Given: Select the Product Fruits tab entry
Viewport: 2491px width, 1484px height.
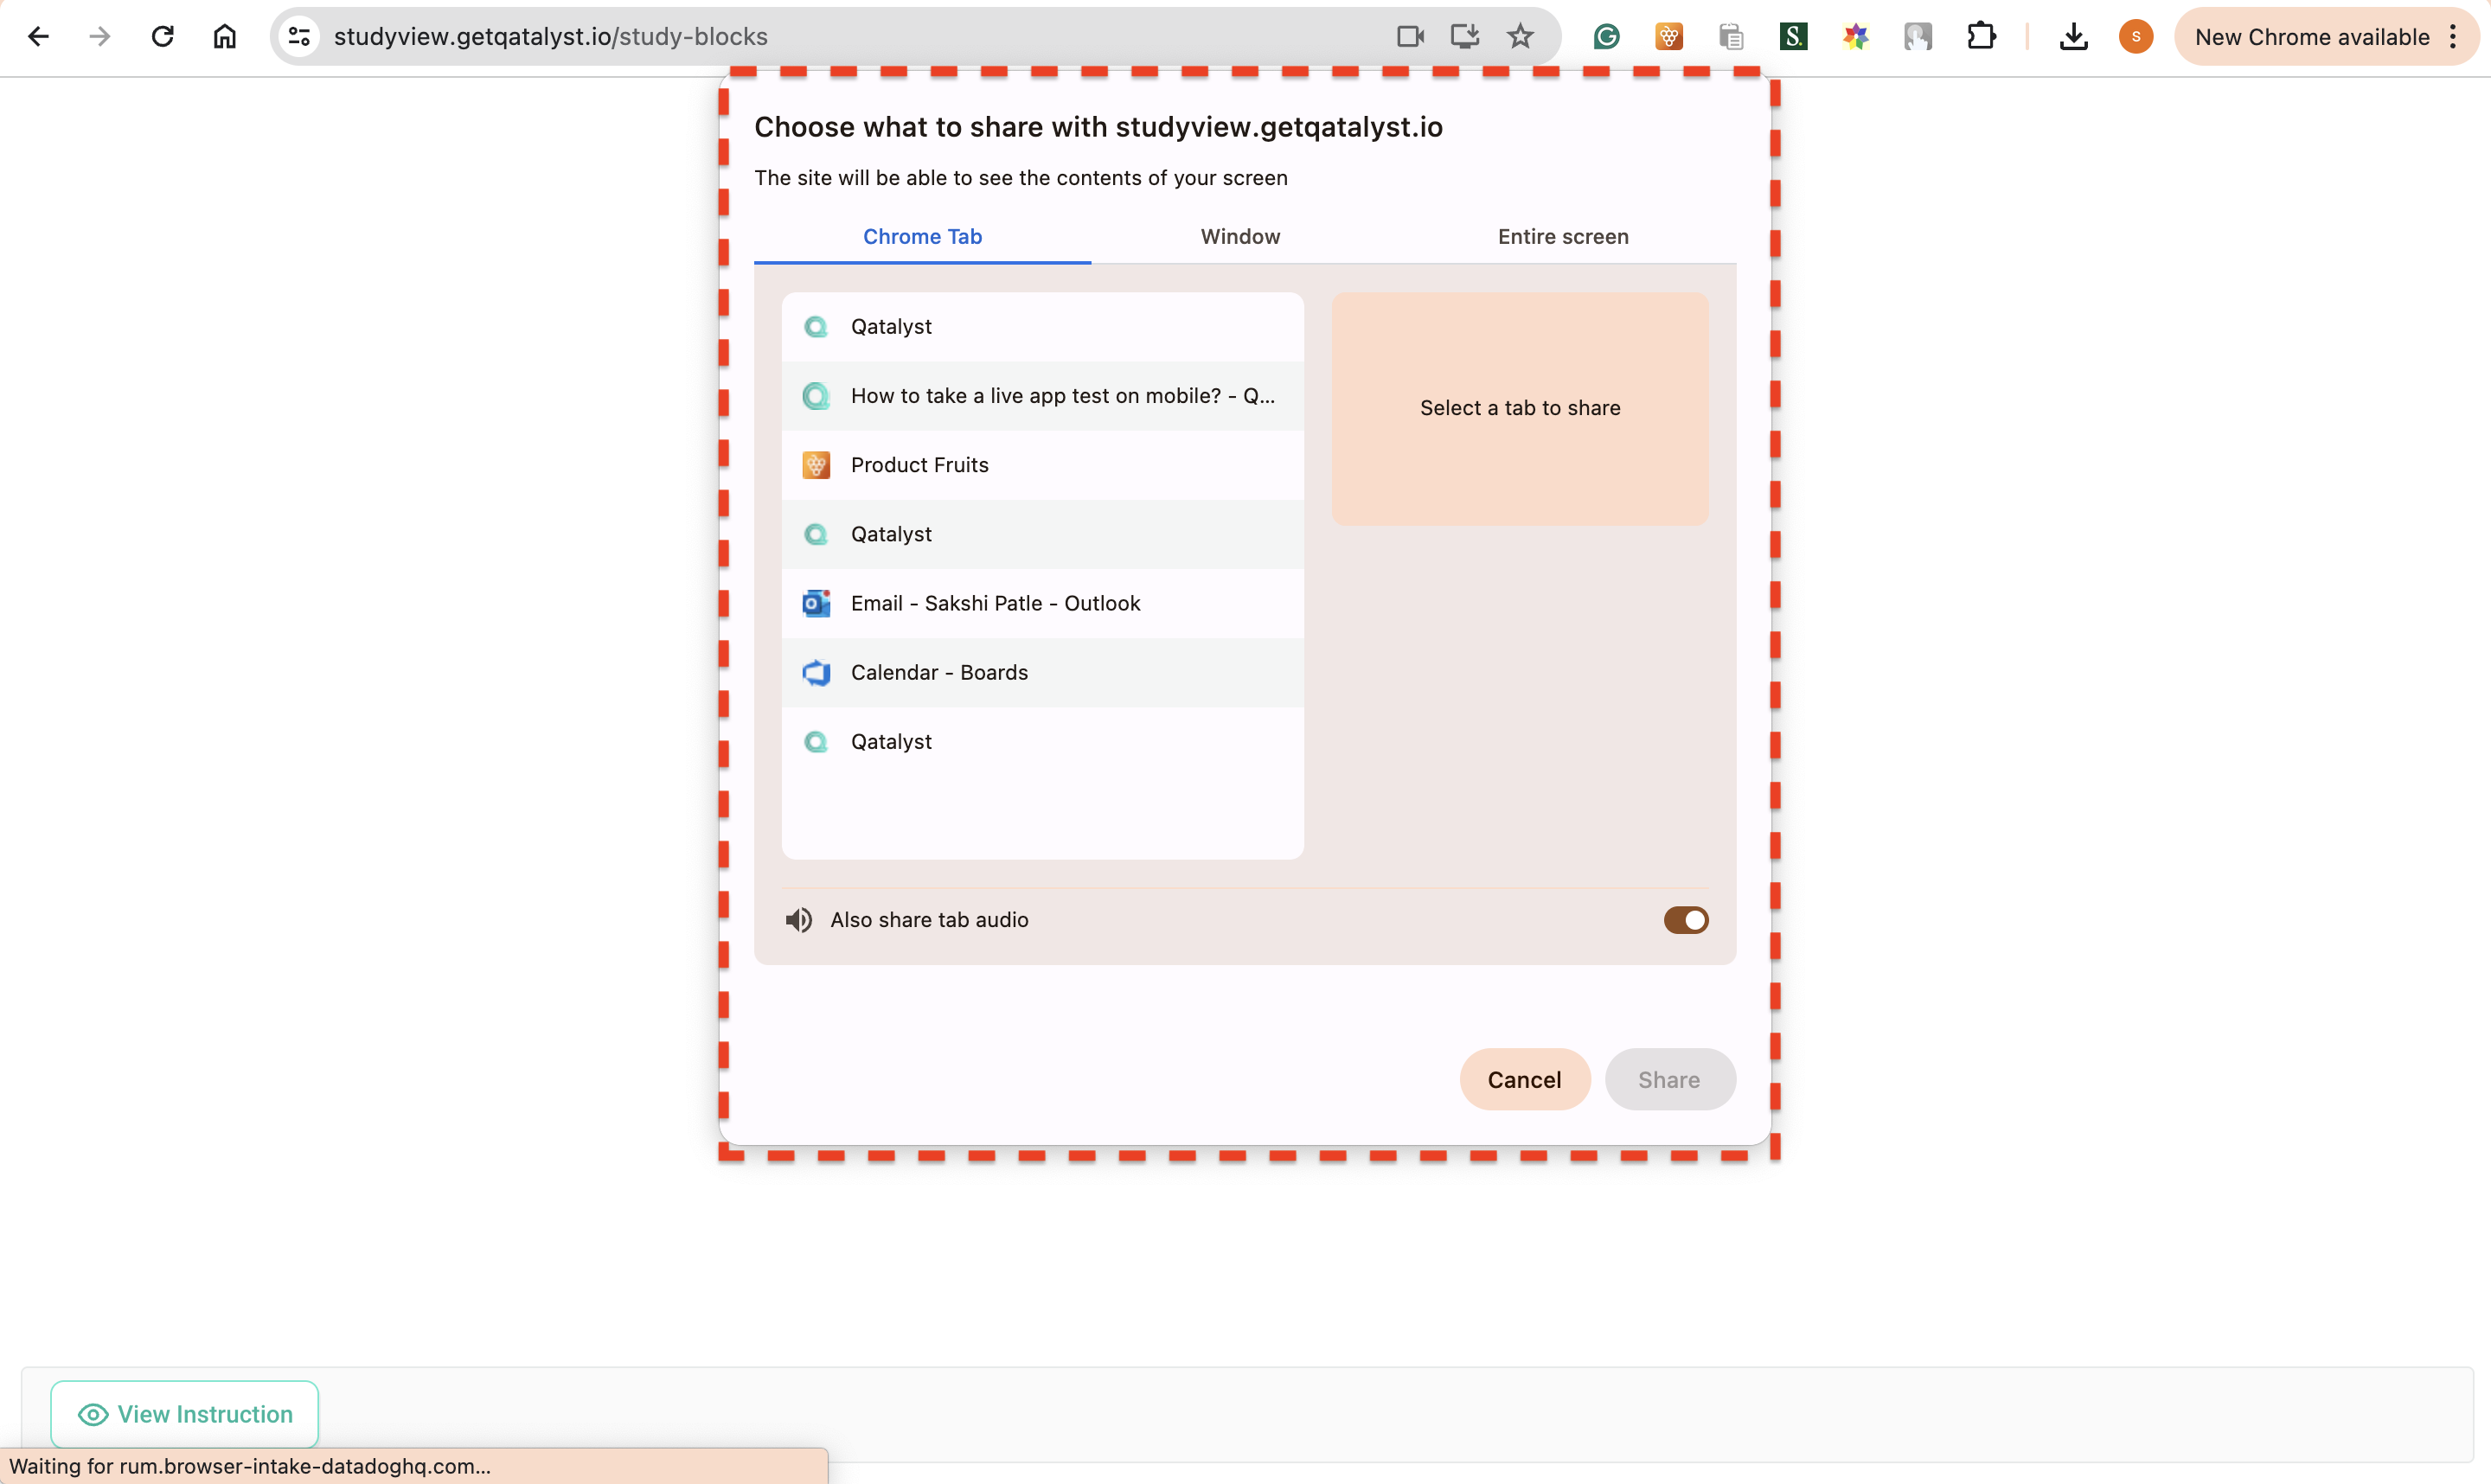Looking at the screenshot, I should point(1042,465).
